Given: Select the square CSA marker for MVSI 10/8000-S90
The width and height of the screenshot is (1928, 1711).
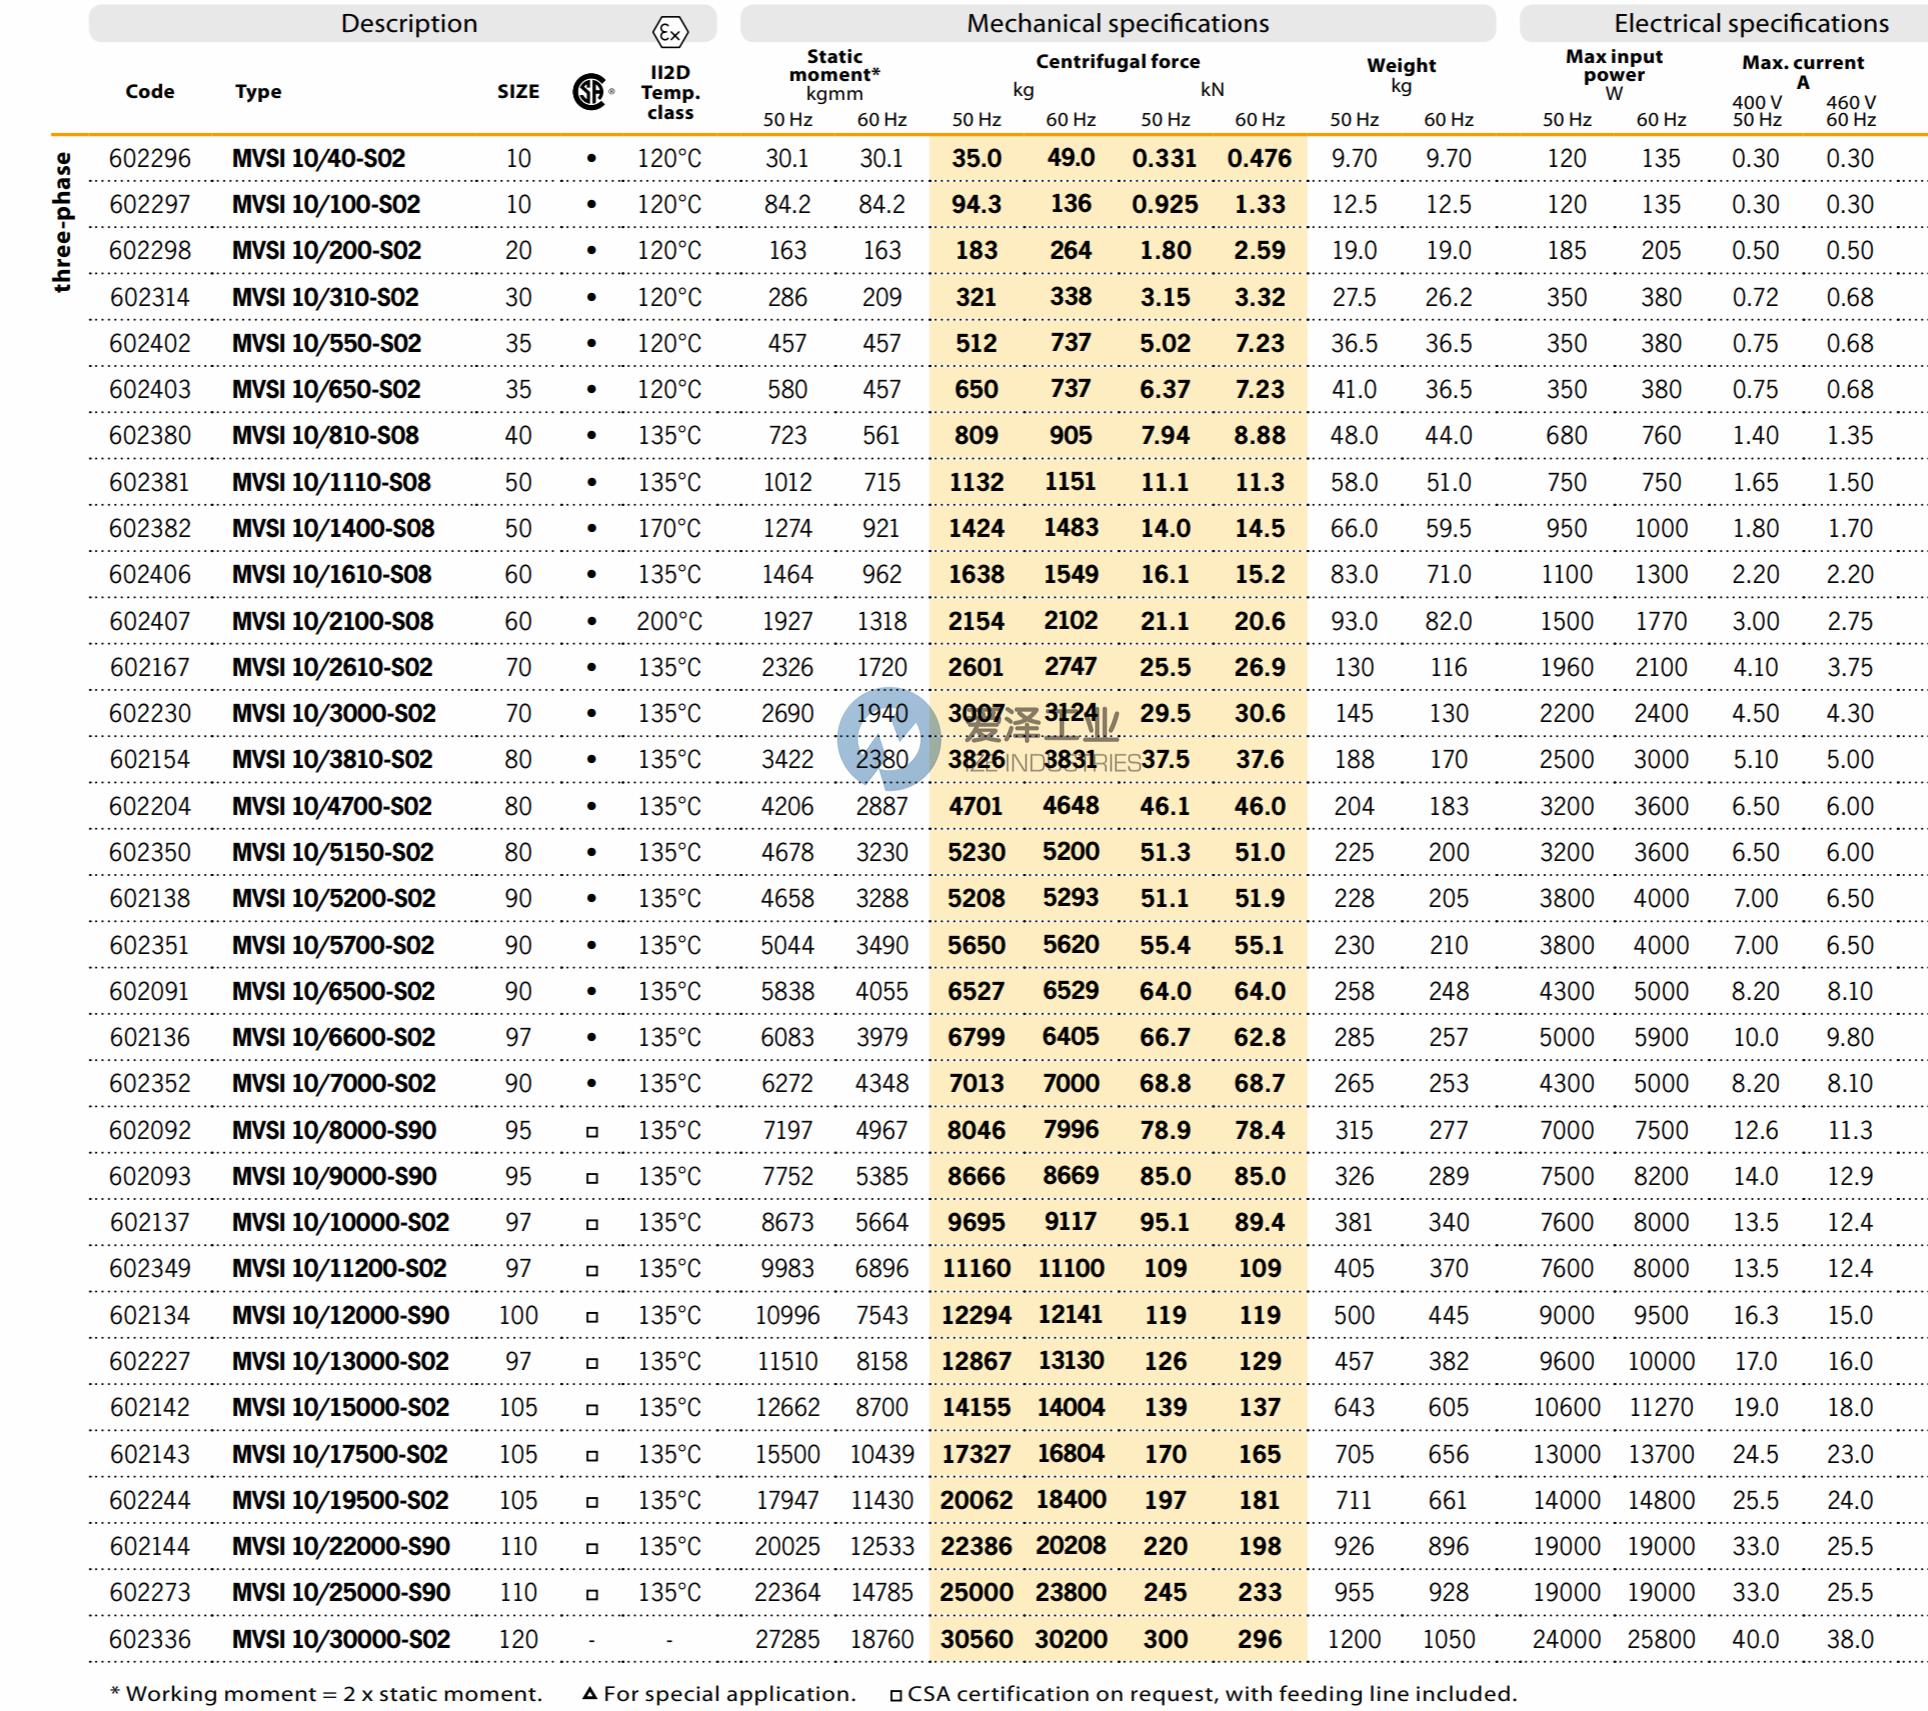Looking at the screenshot, I should click(x=590, y=1130).
